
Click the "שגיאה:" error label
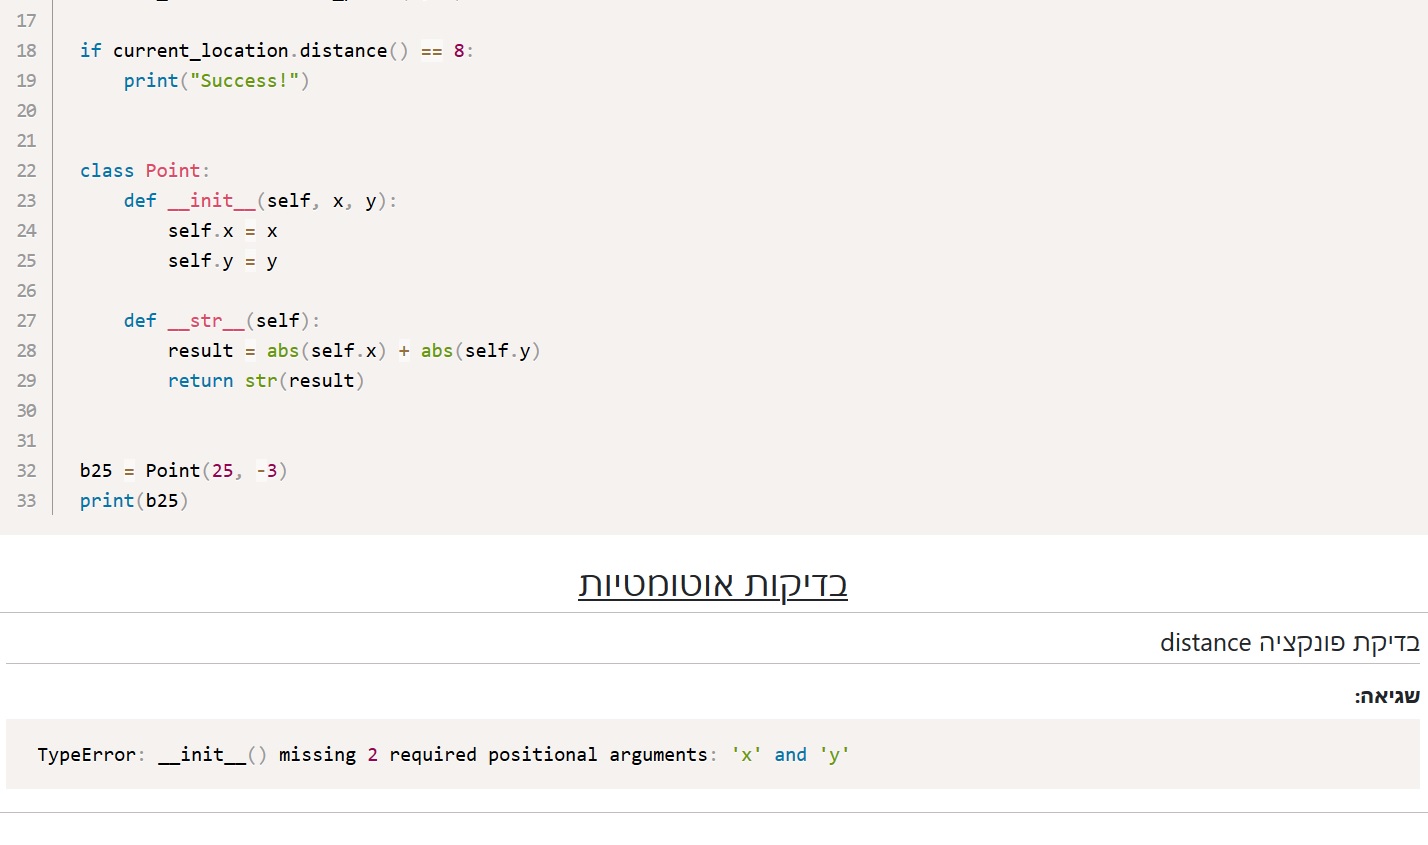1387,696
